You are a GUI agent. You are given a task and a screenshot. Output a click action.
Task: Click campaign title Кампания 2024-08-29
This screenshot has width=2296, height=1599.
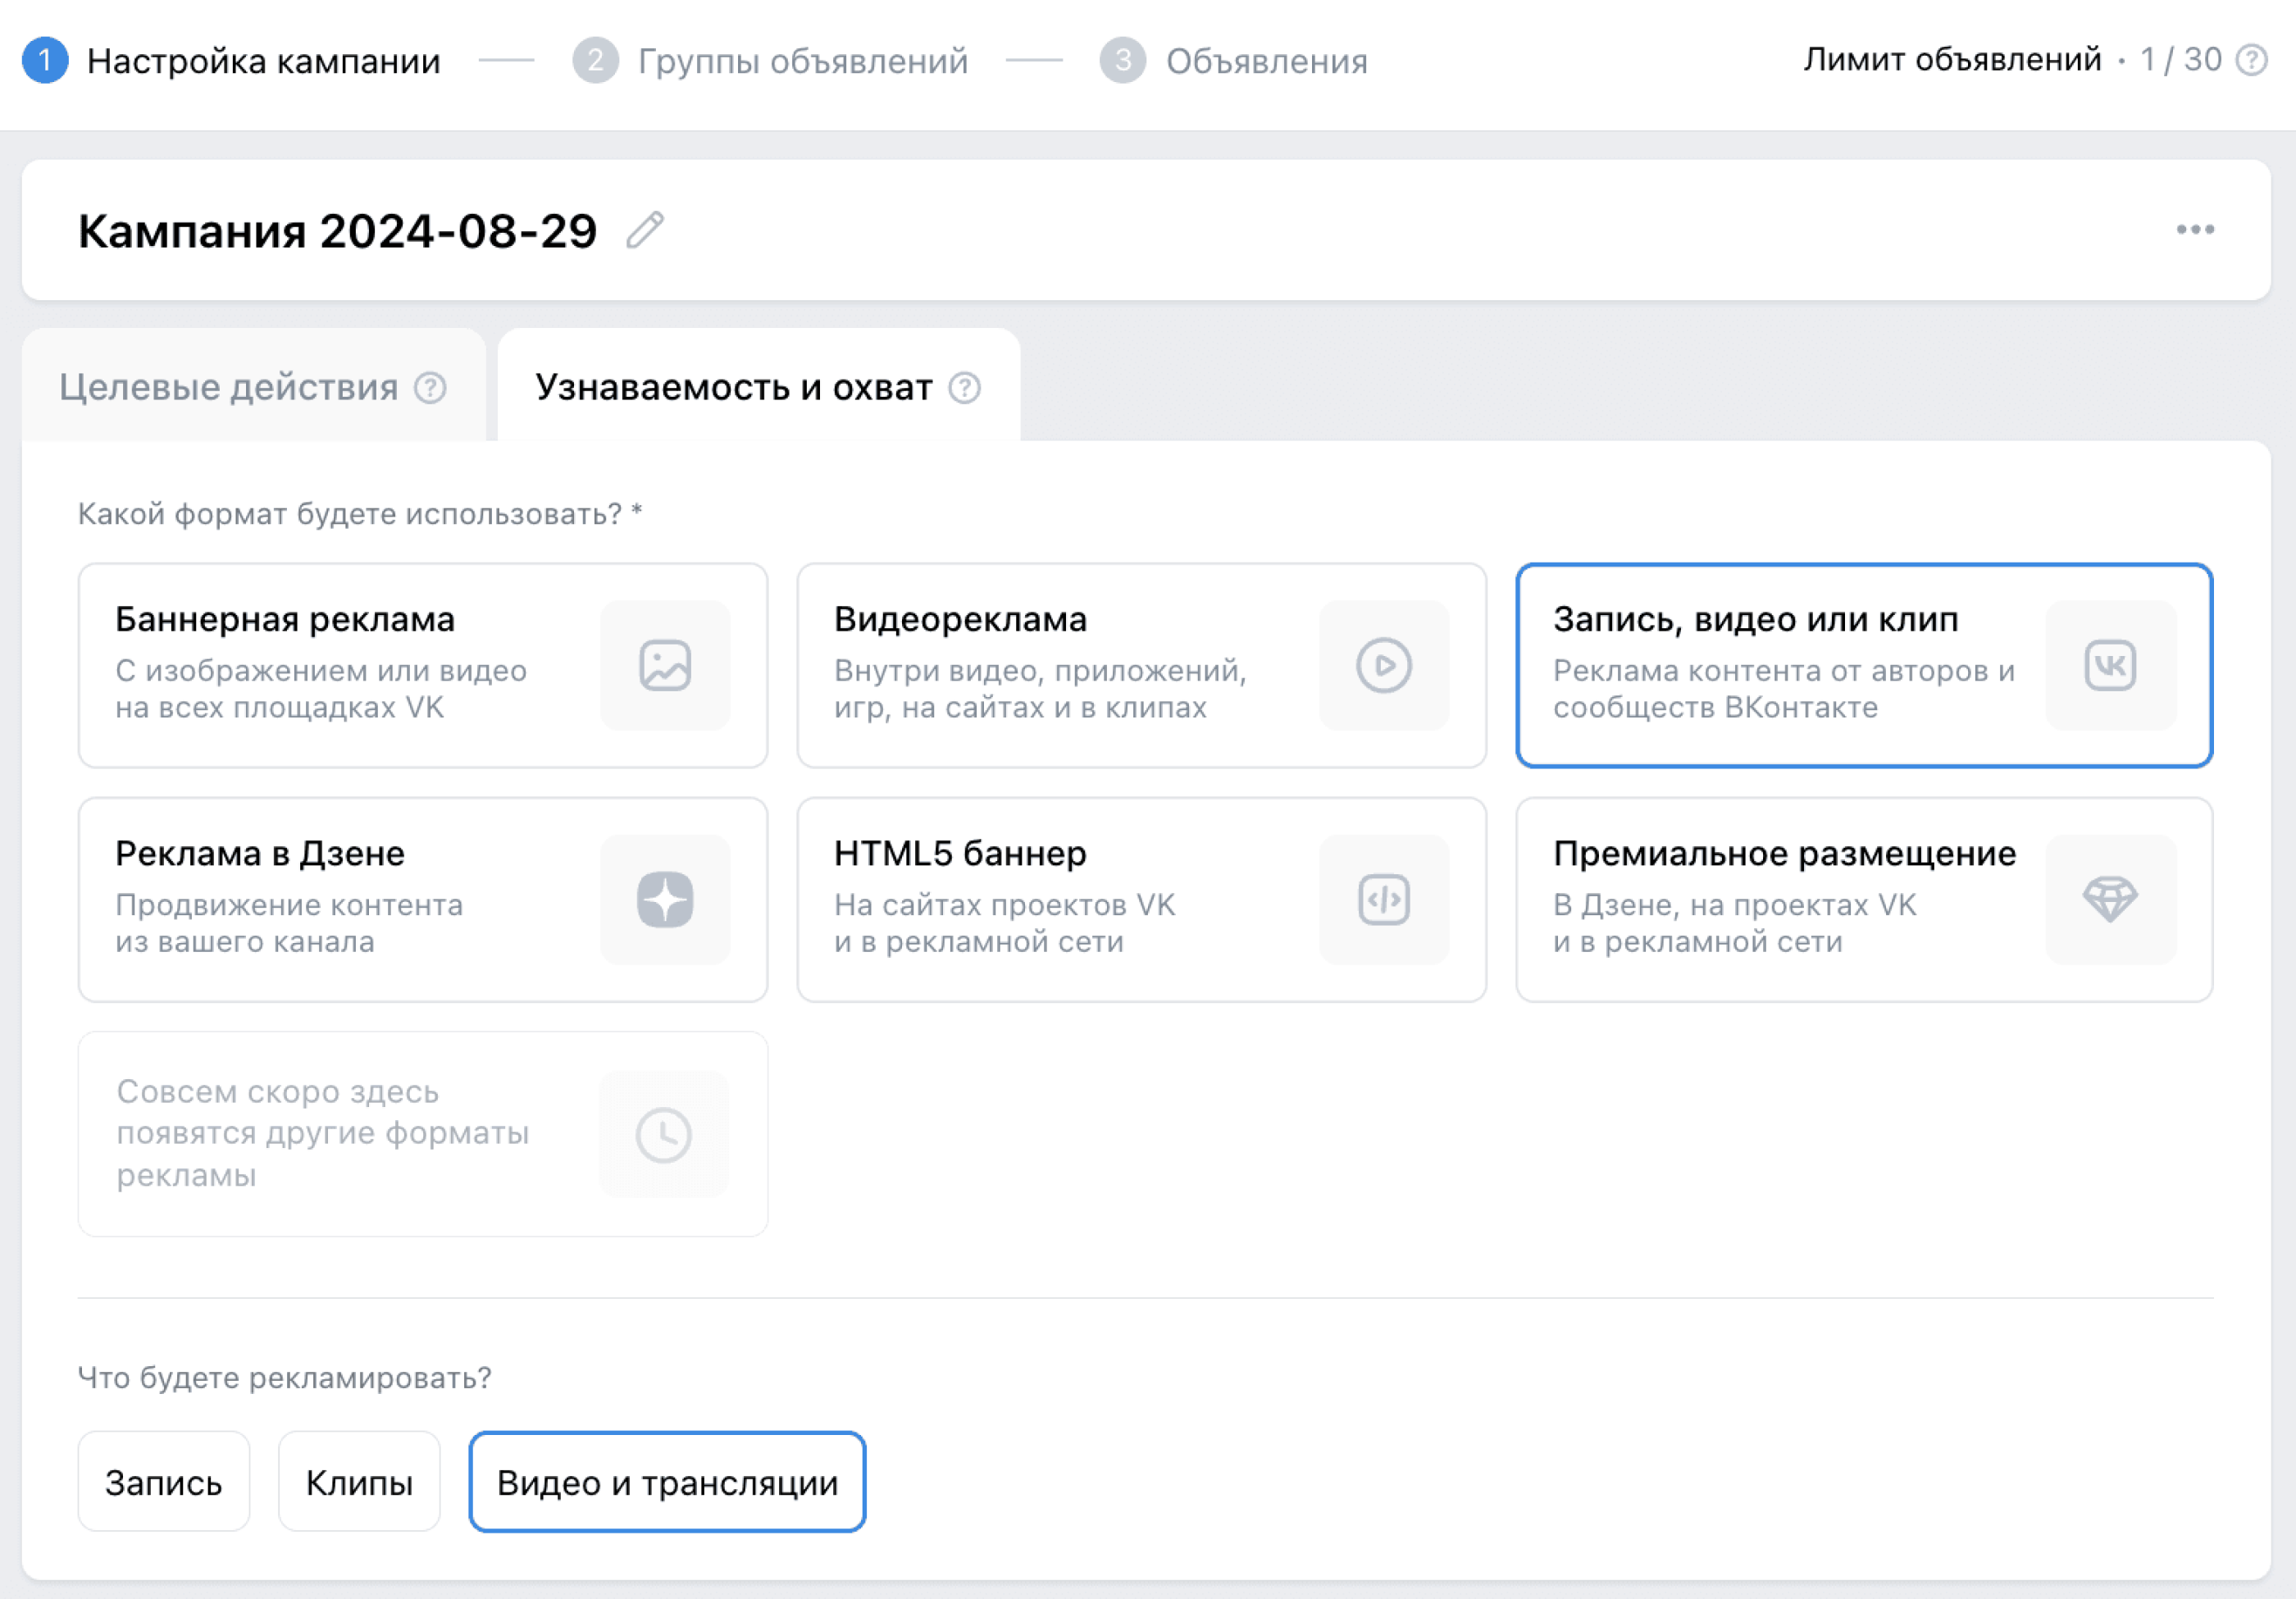tap(338, 231)
